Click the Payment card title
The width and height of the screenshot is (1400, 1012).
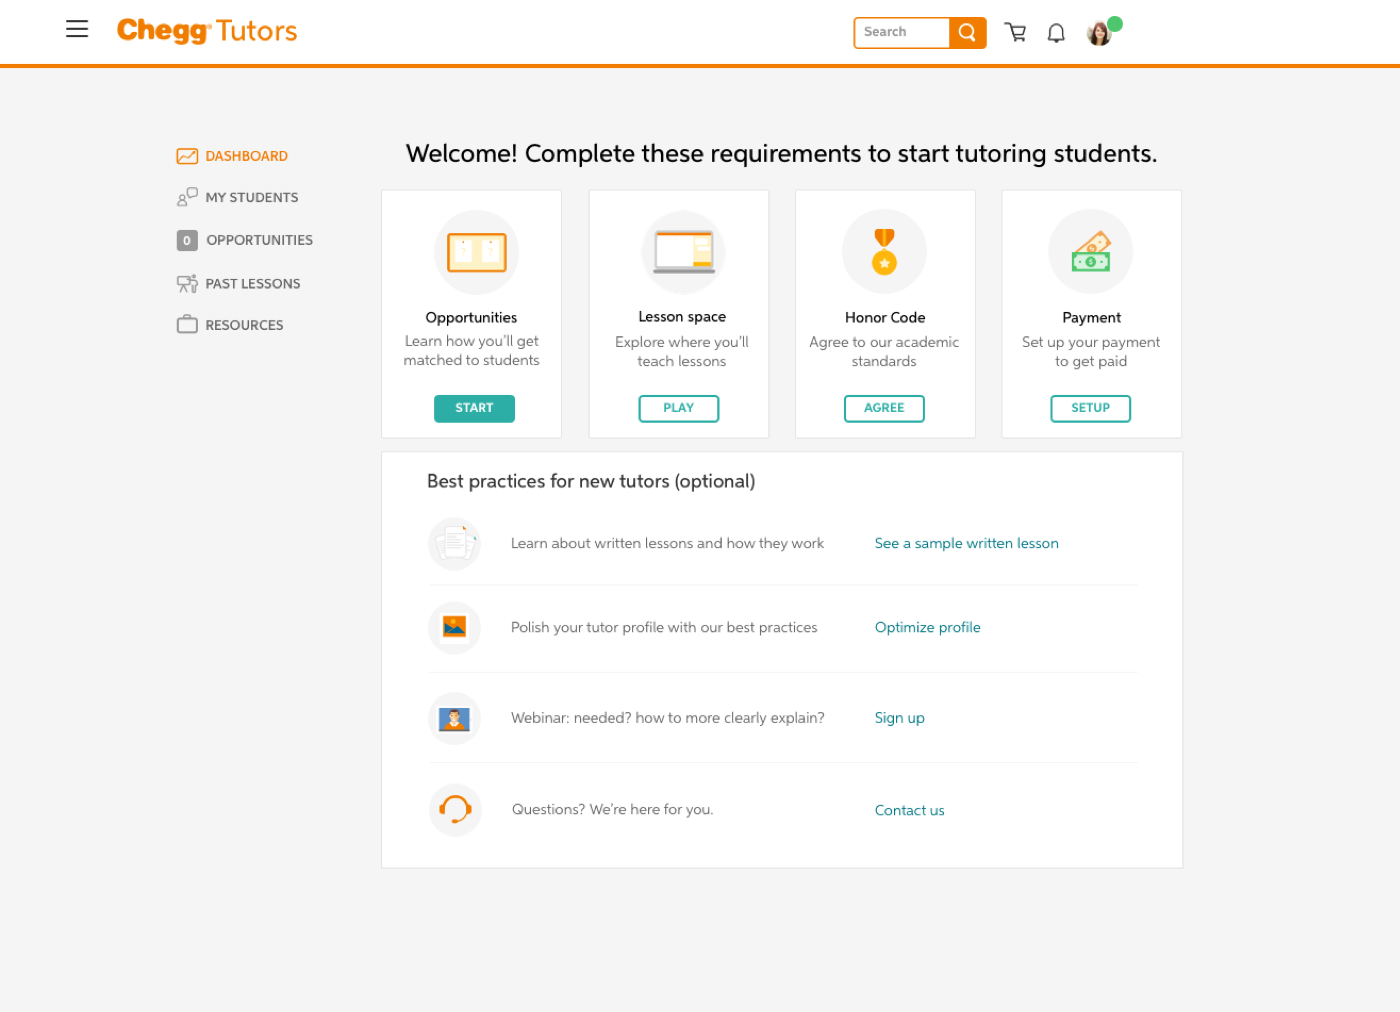click(1092, 318)
